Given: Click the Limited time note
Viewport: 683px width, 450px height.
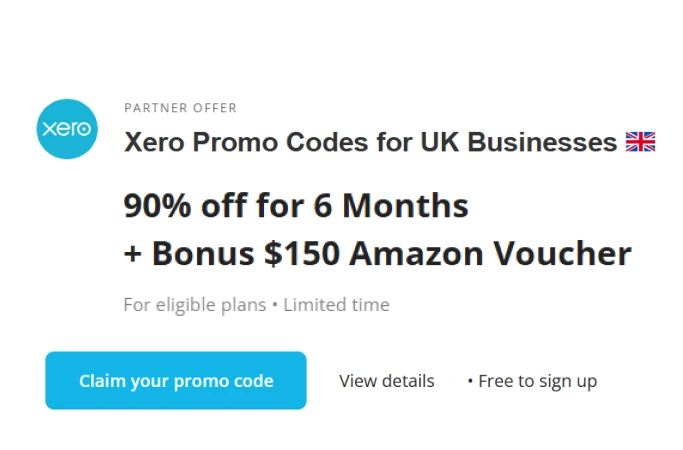Looking at the screenshot, I should 336,305.
